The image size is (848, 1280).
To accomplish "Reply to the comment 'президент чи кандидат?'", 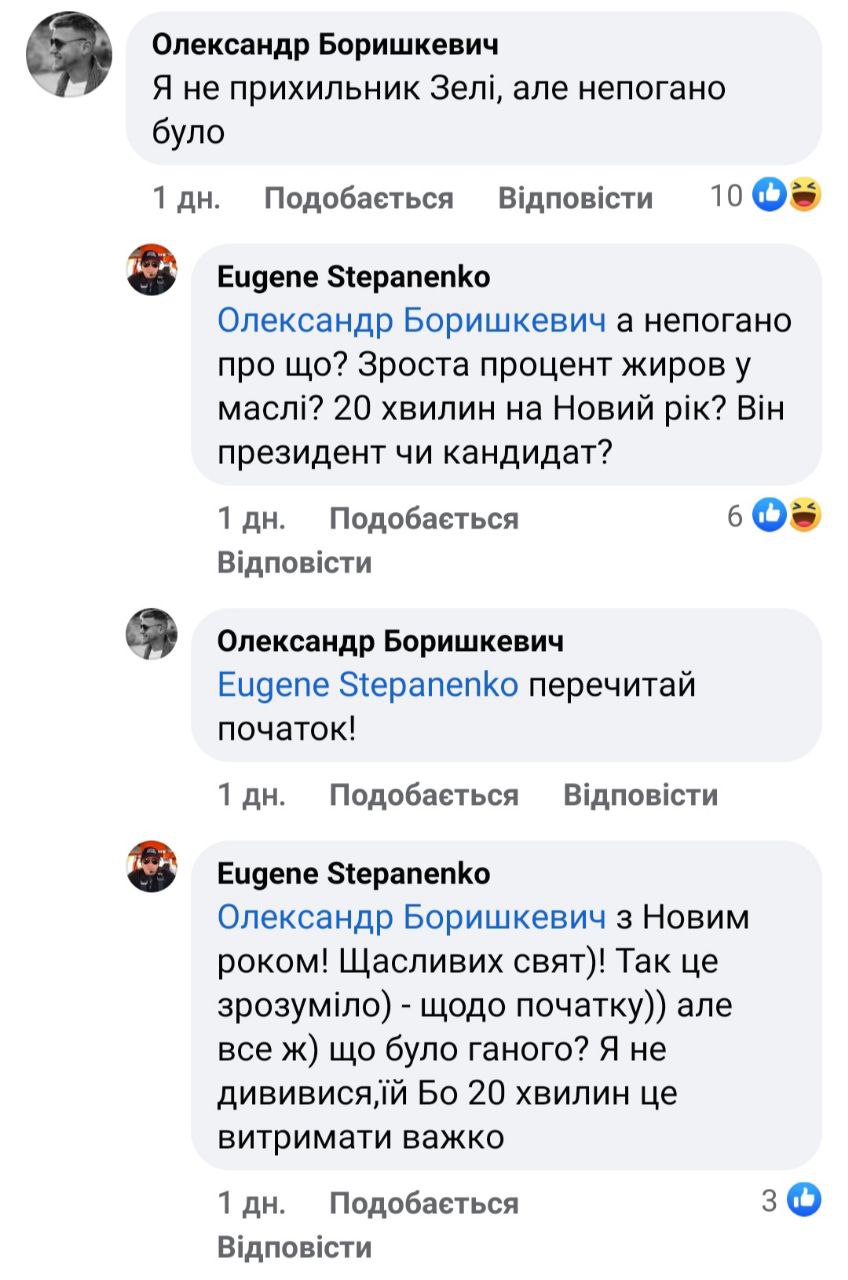I will pos(294,562).
